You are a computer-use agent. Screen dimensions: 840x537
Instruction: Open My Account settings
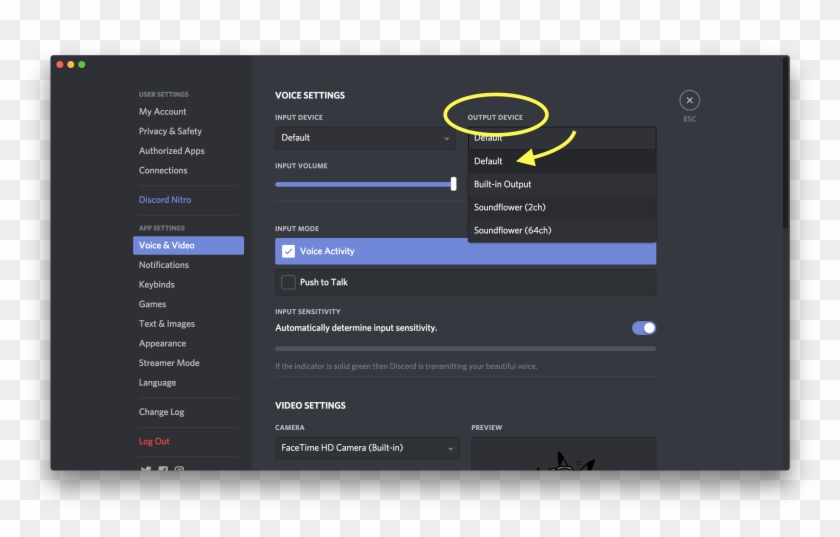pyautogui.click(x=162, y=111)
